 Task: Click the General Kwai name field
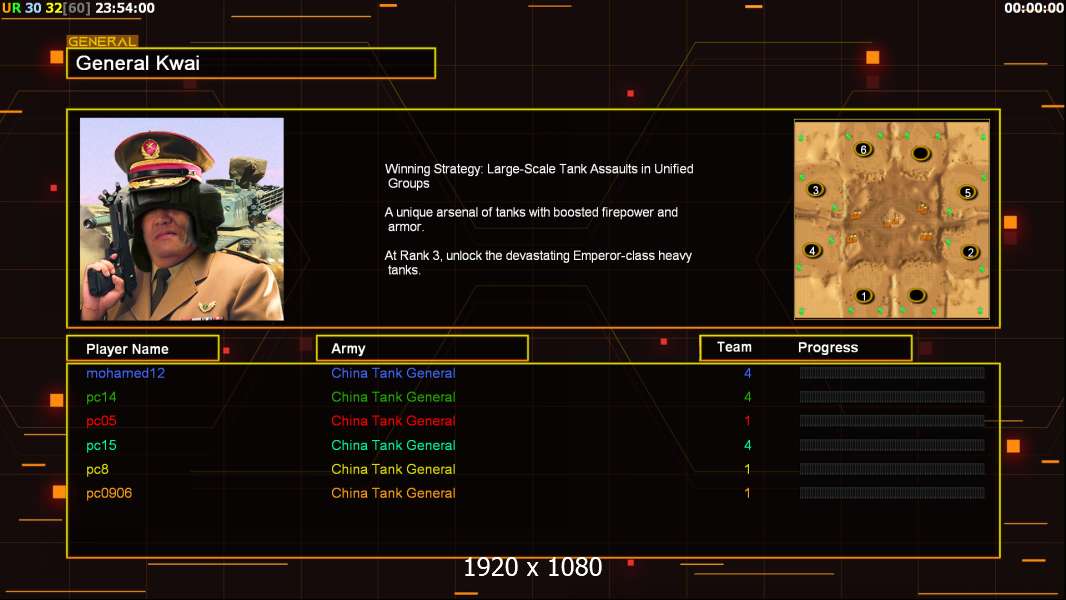[251, 63]
